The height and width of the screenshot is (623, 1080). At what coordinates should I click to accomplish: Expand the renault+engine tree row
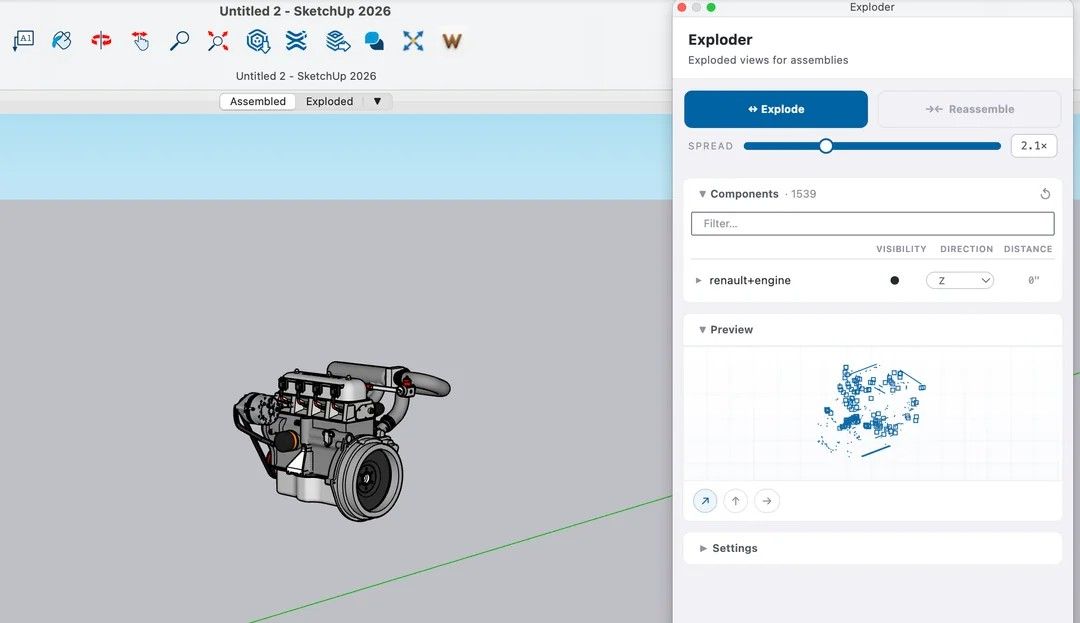698,280
